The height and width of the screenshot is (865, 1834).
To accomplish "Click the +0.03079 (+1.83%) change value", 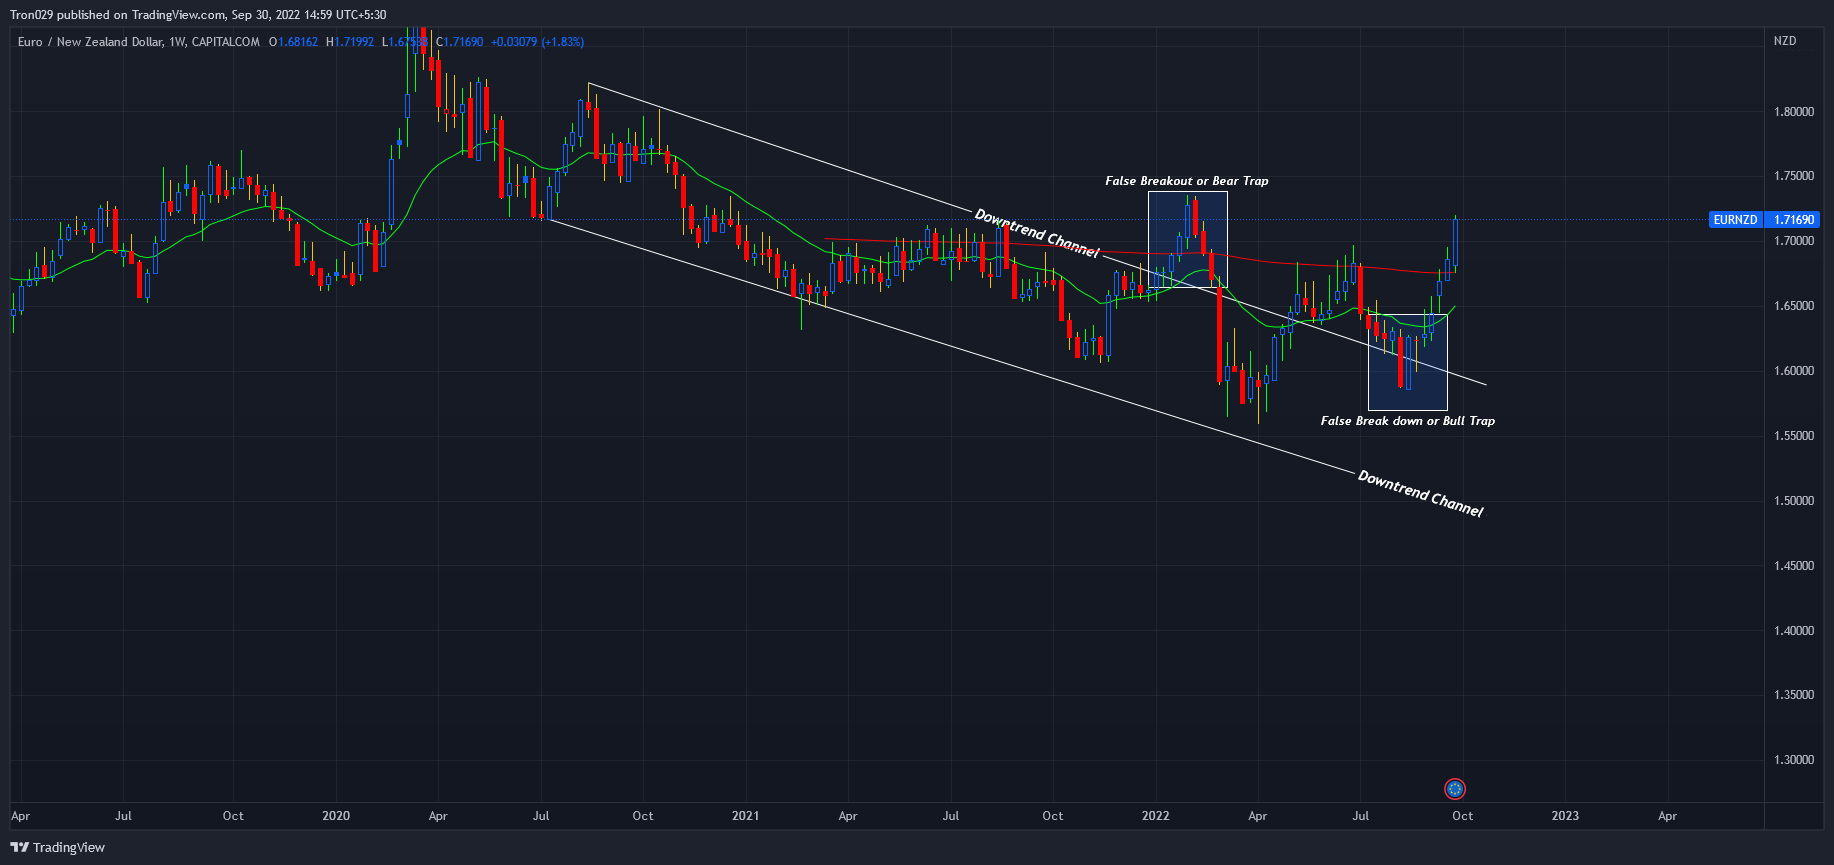I will point(537,42).
